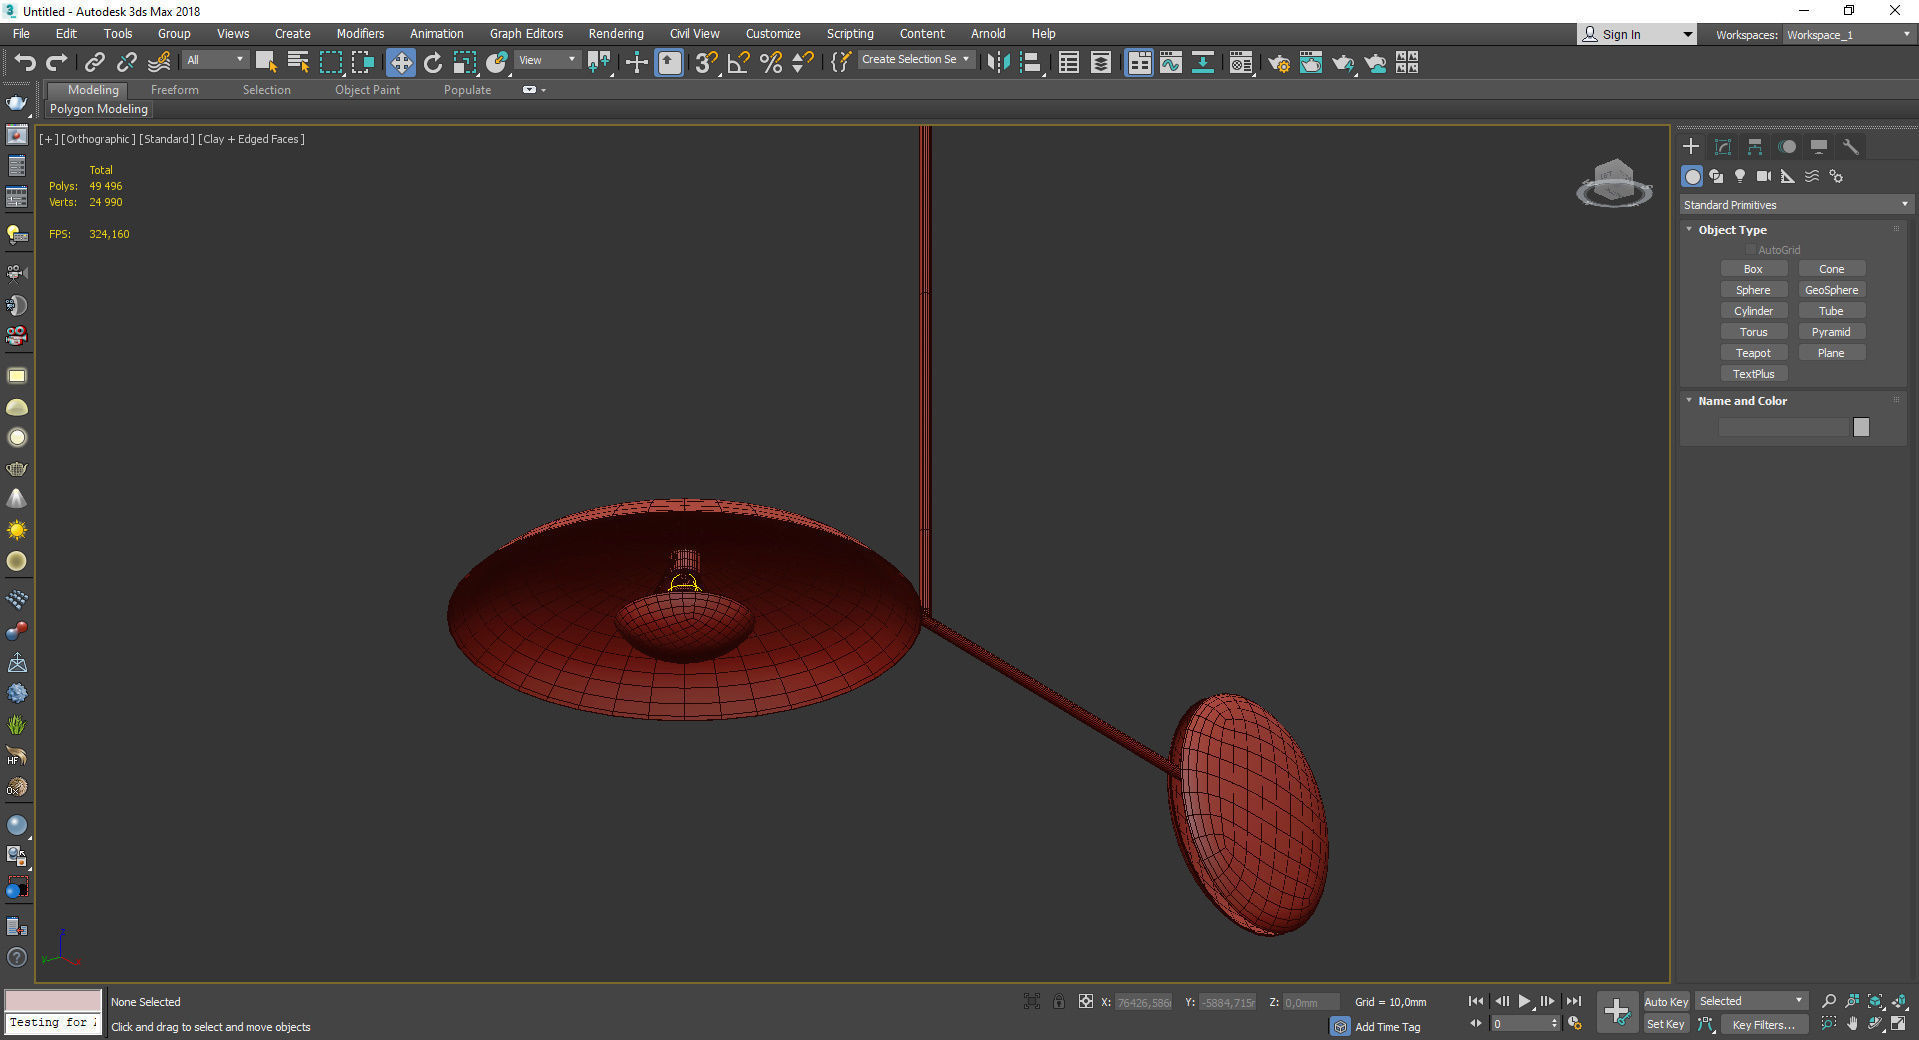Screen dimensions: 1919x1040
Task: Open the Graph Editors menu
Action: click(x=526, y=33)
